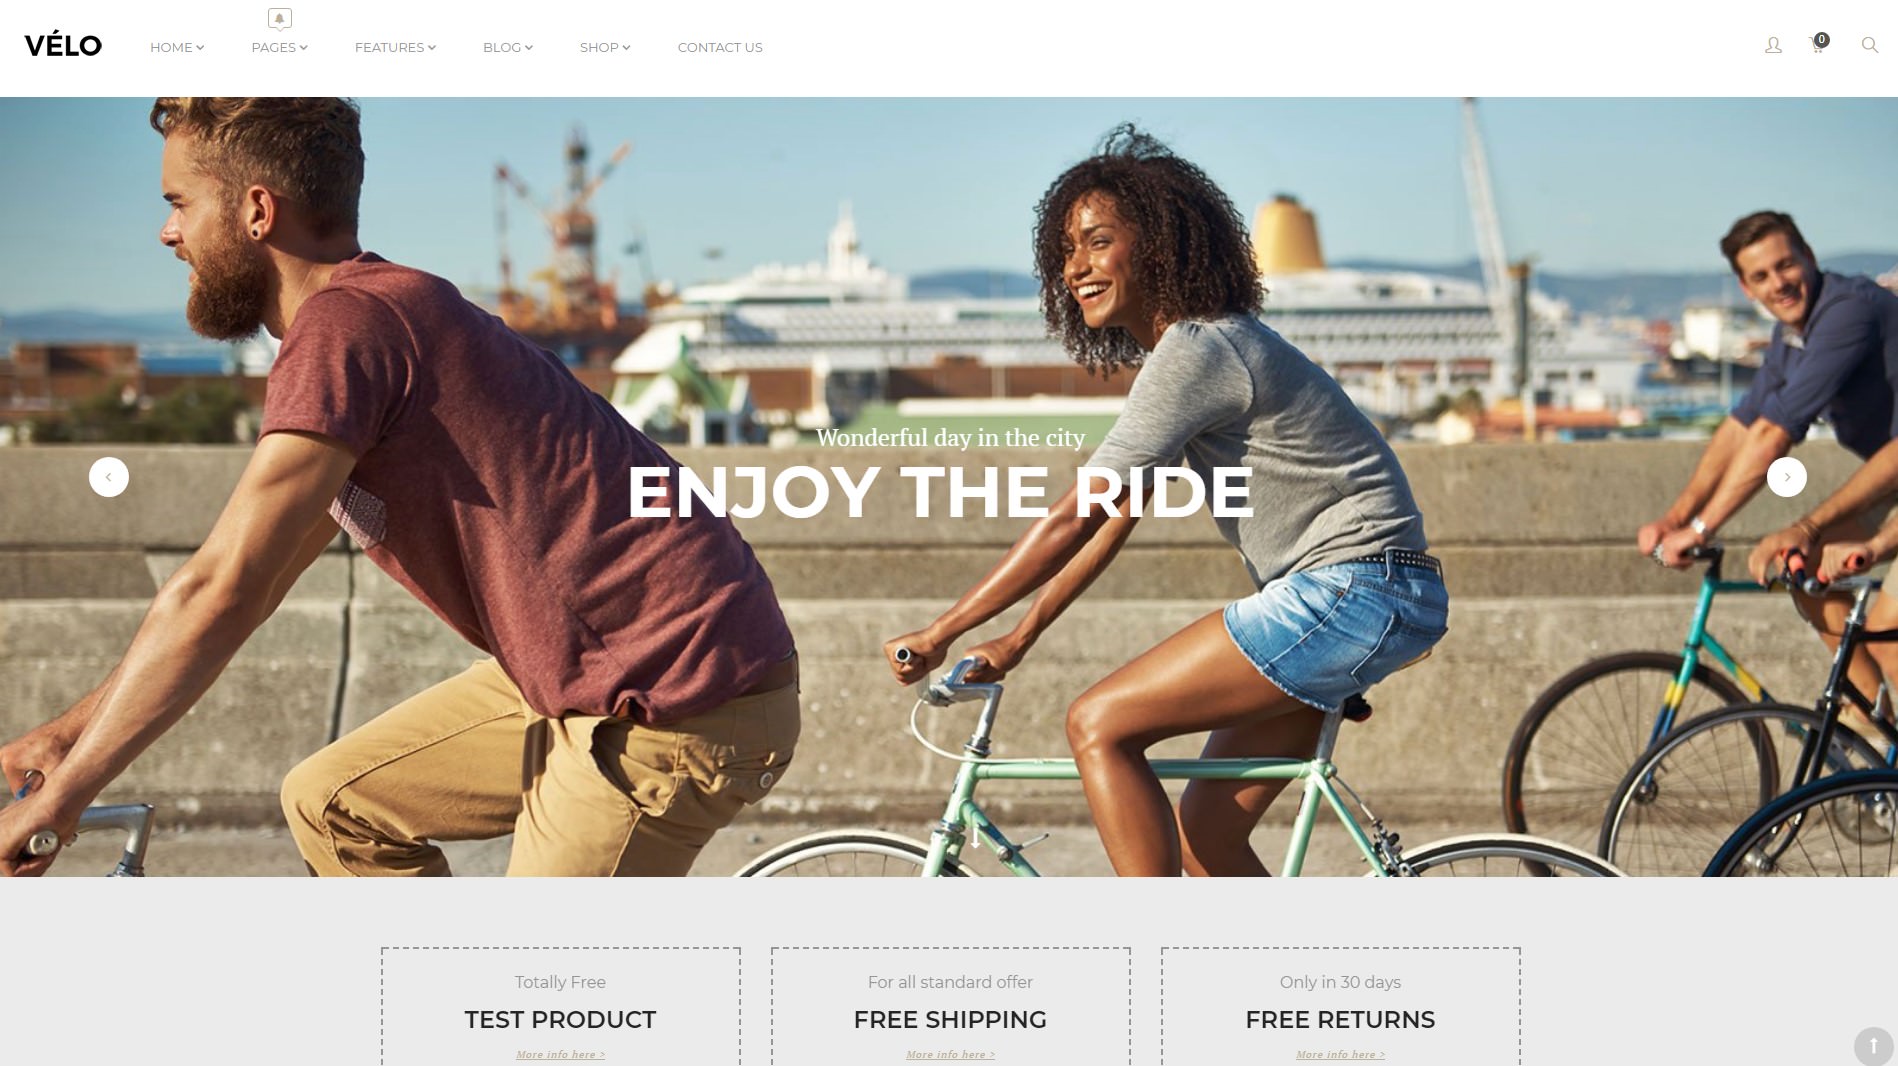Click More info under Test Product

pos(560,1054)
